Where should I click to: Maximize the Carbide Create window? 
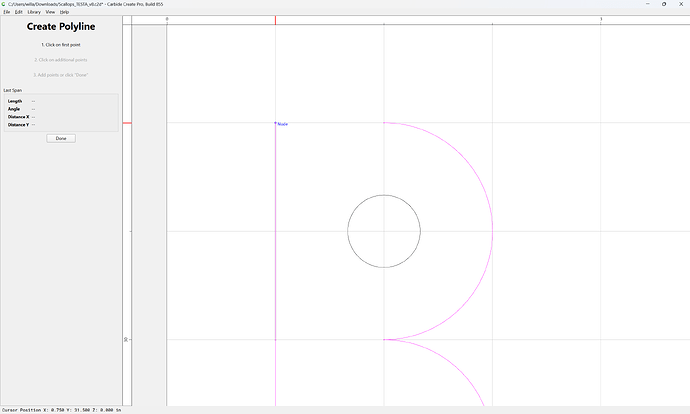(664, 4)
